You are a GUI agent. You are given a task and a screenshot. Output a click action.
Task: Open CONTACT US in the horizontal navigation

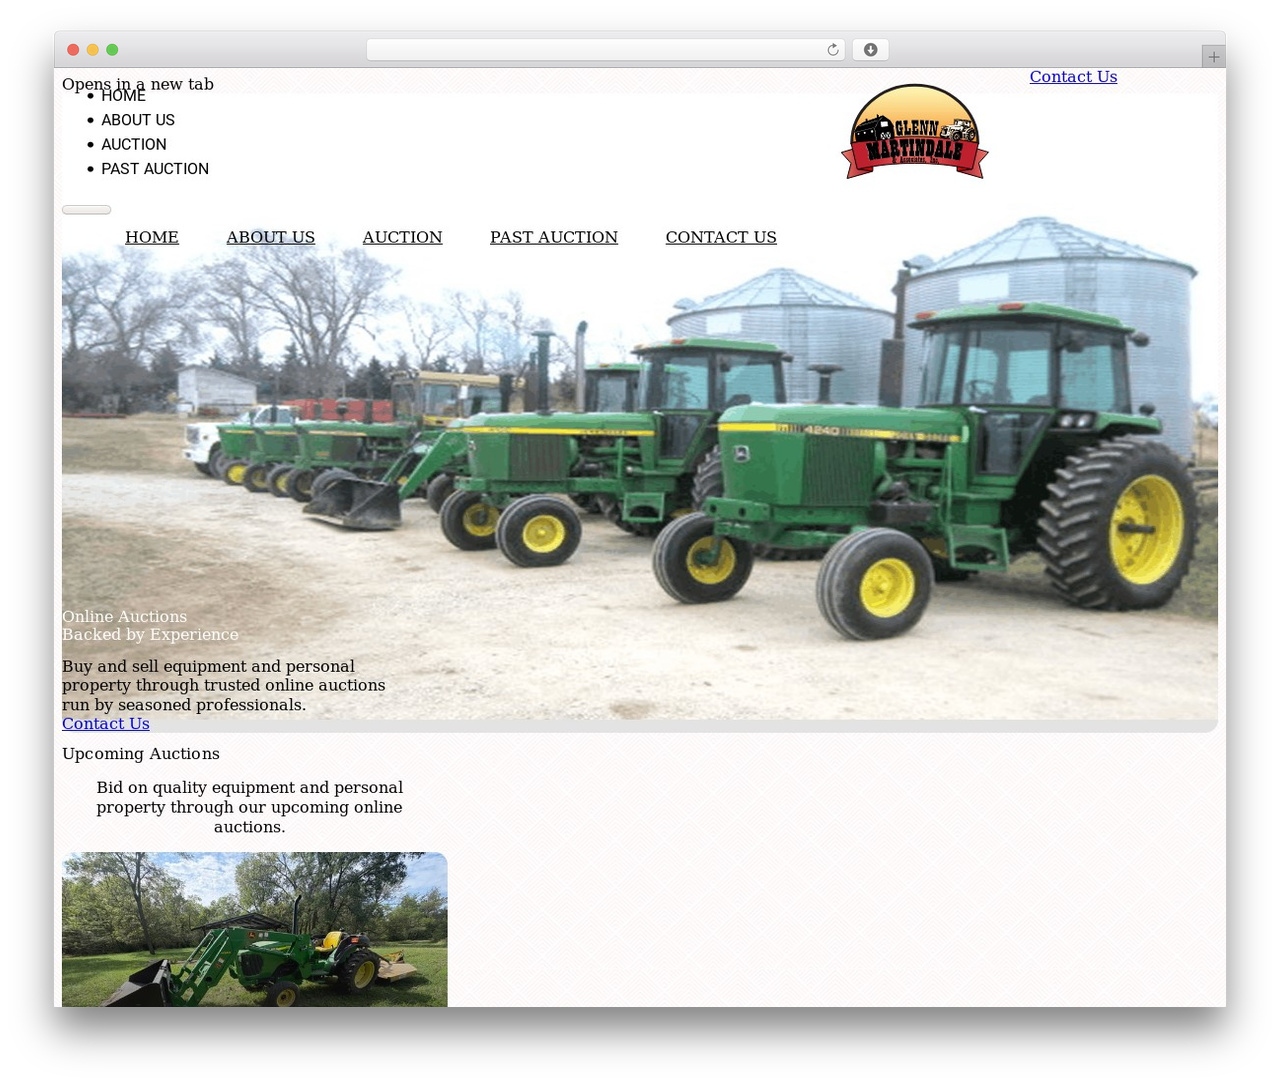[x=721, y=237]
